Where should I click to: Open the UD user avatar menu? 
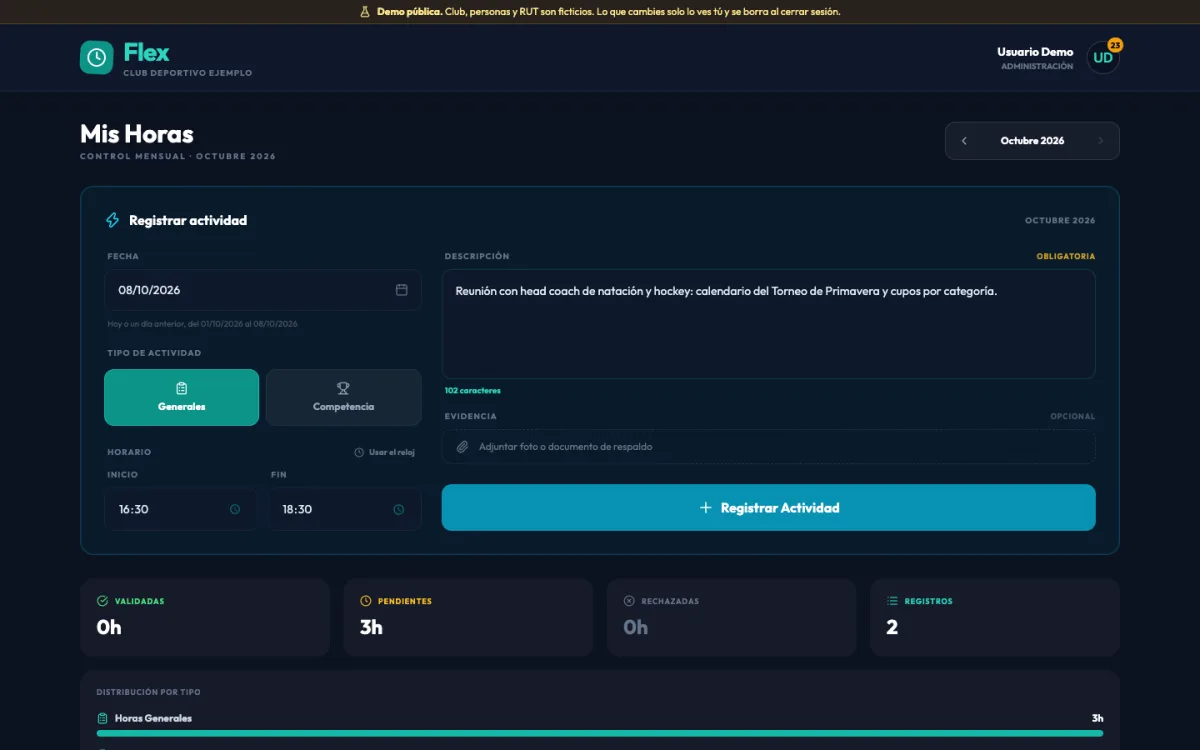[1103, 57]
